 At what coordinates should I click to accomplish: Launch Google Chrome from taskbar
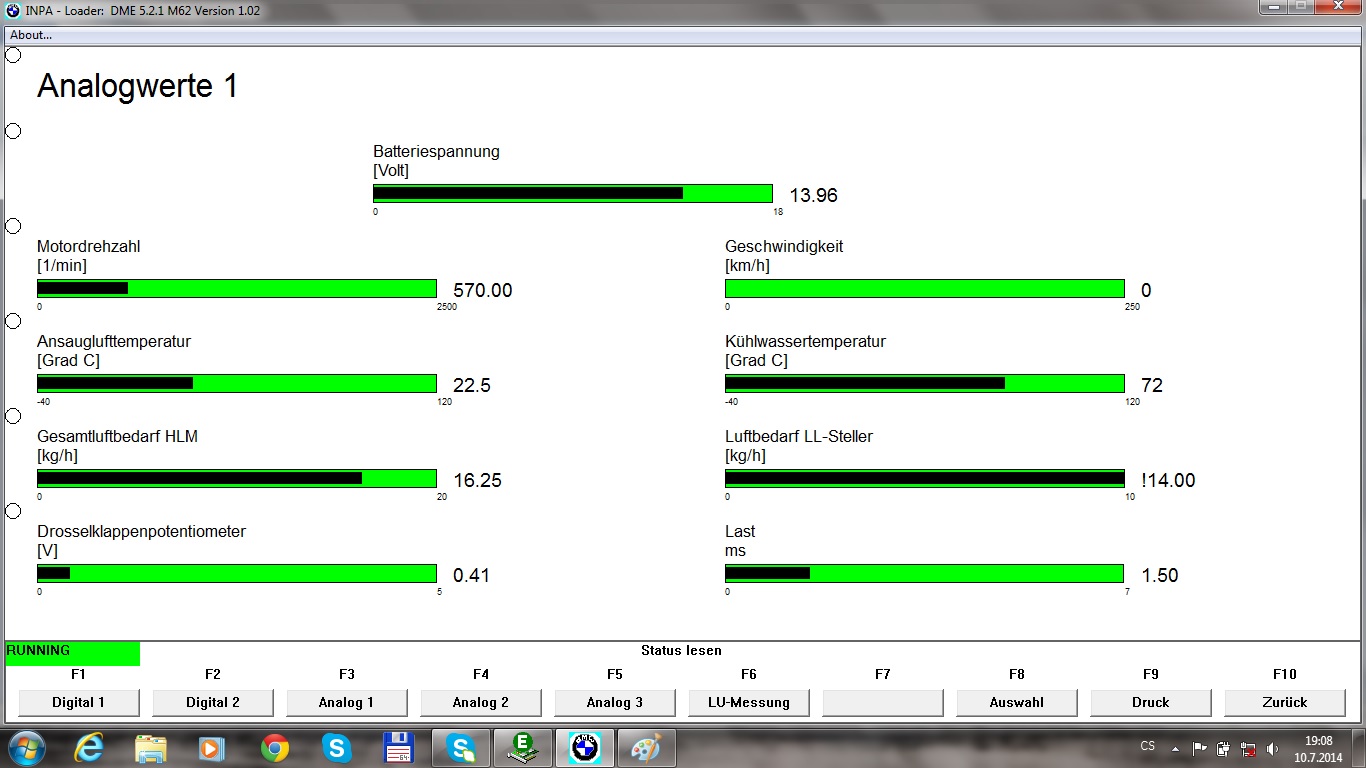[x=275, y=748]
